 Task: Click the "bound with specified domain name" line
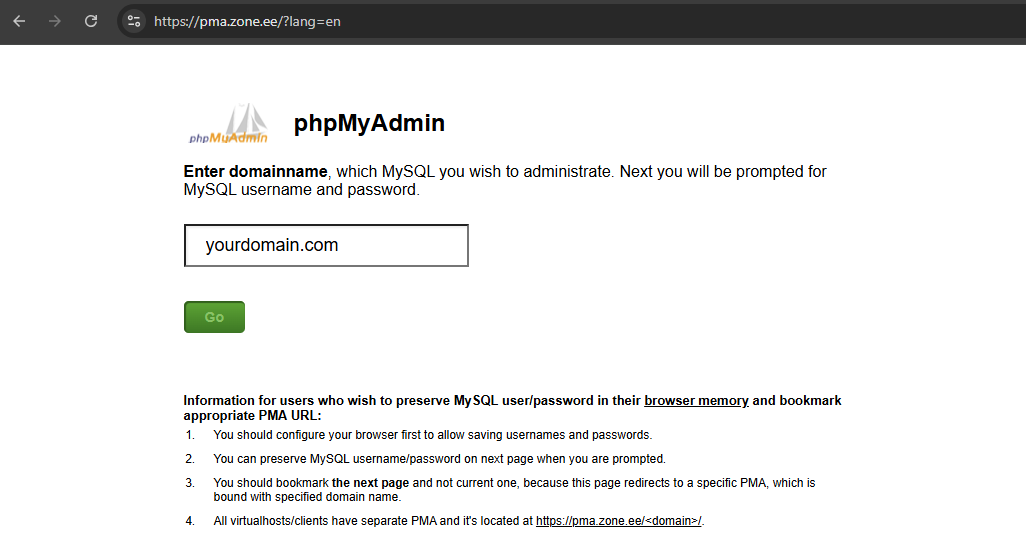click(307, 497)
